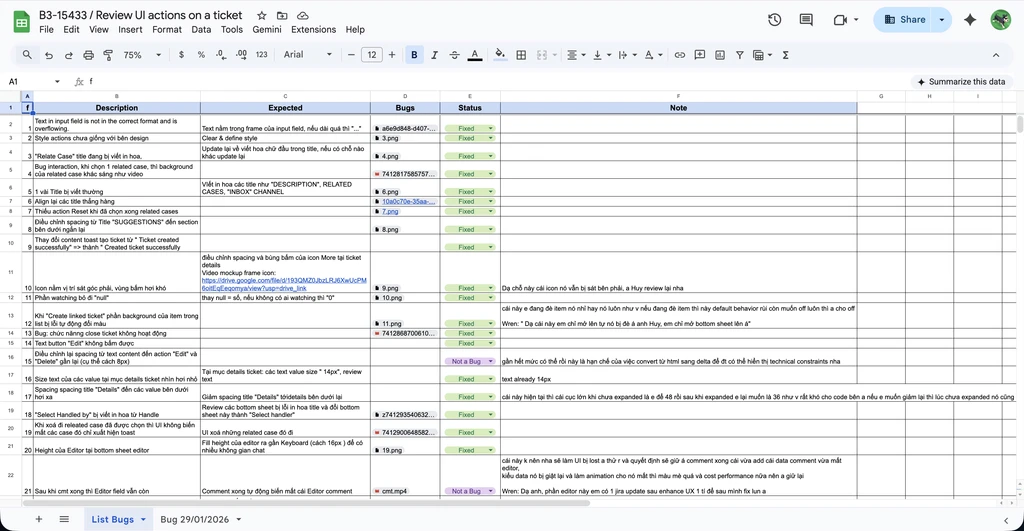Screen dimensions: 1024x531
Task: Star this document
Action: pos(261,15)
